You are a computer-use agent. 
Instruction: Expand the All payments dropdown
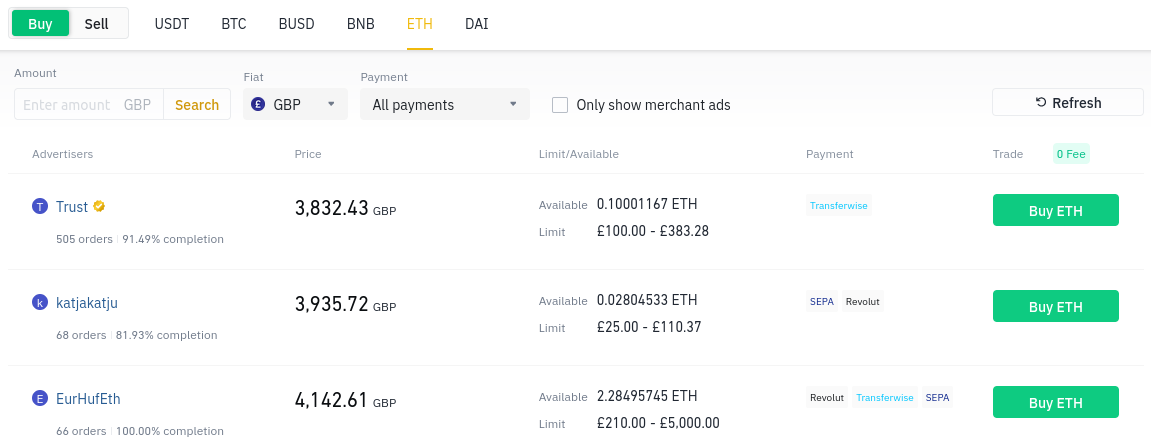[444, 104]
